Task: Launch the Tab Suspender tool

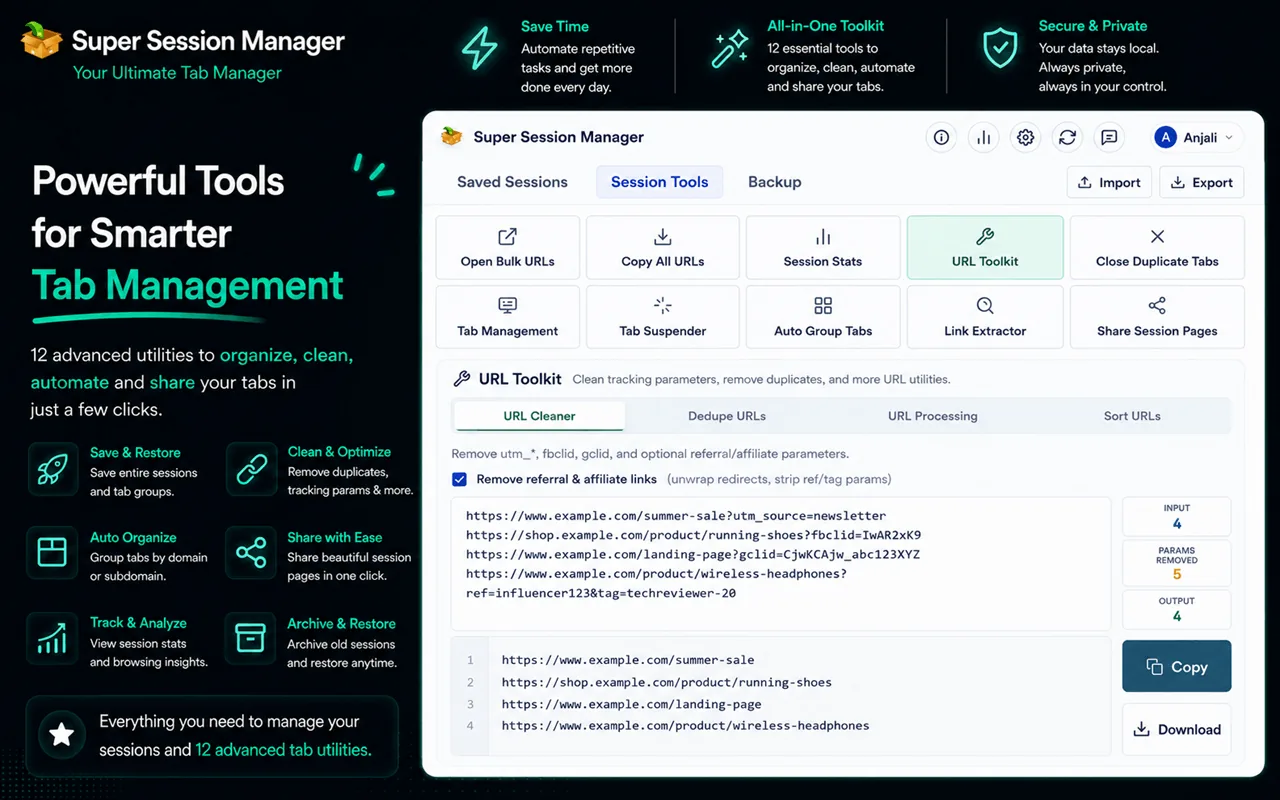Action: [x=663, y=317]
